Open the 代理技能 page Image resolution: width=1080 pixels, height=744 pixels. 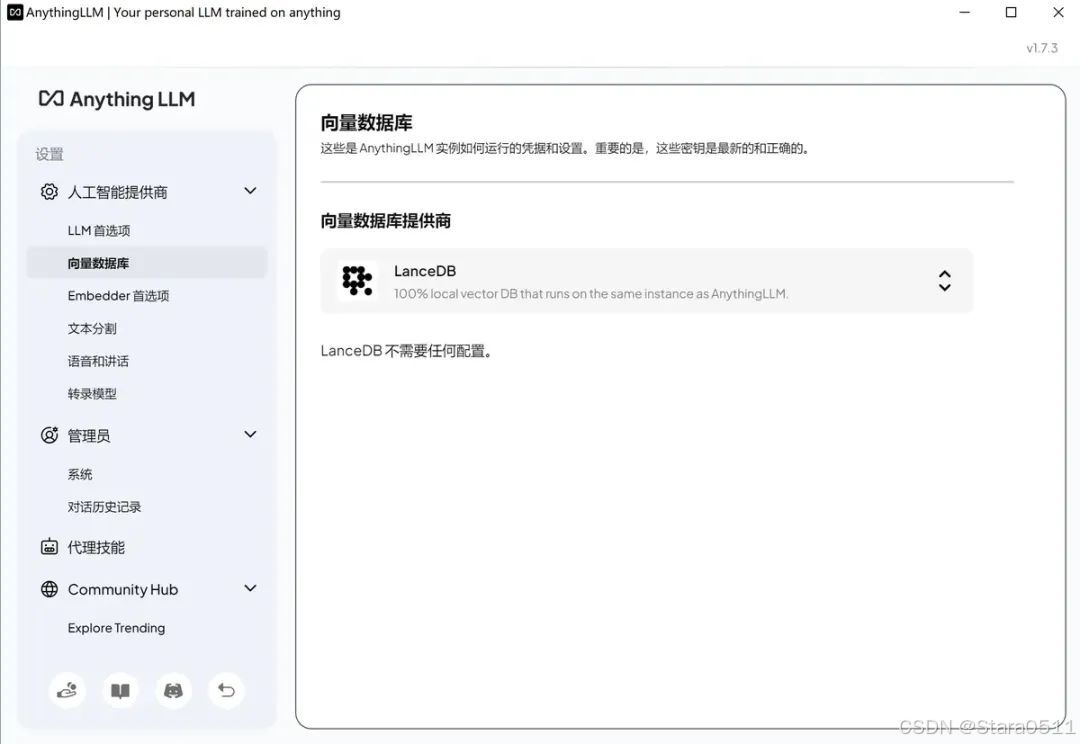point(96,548)
